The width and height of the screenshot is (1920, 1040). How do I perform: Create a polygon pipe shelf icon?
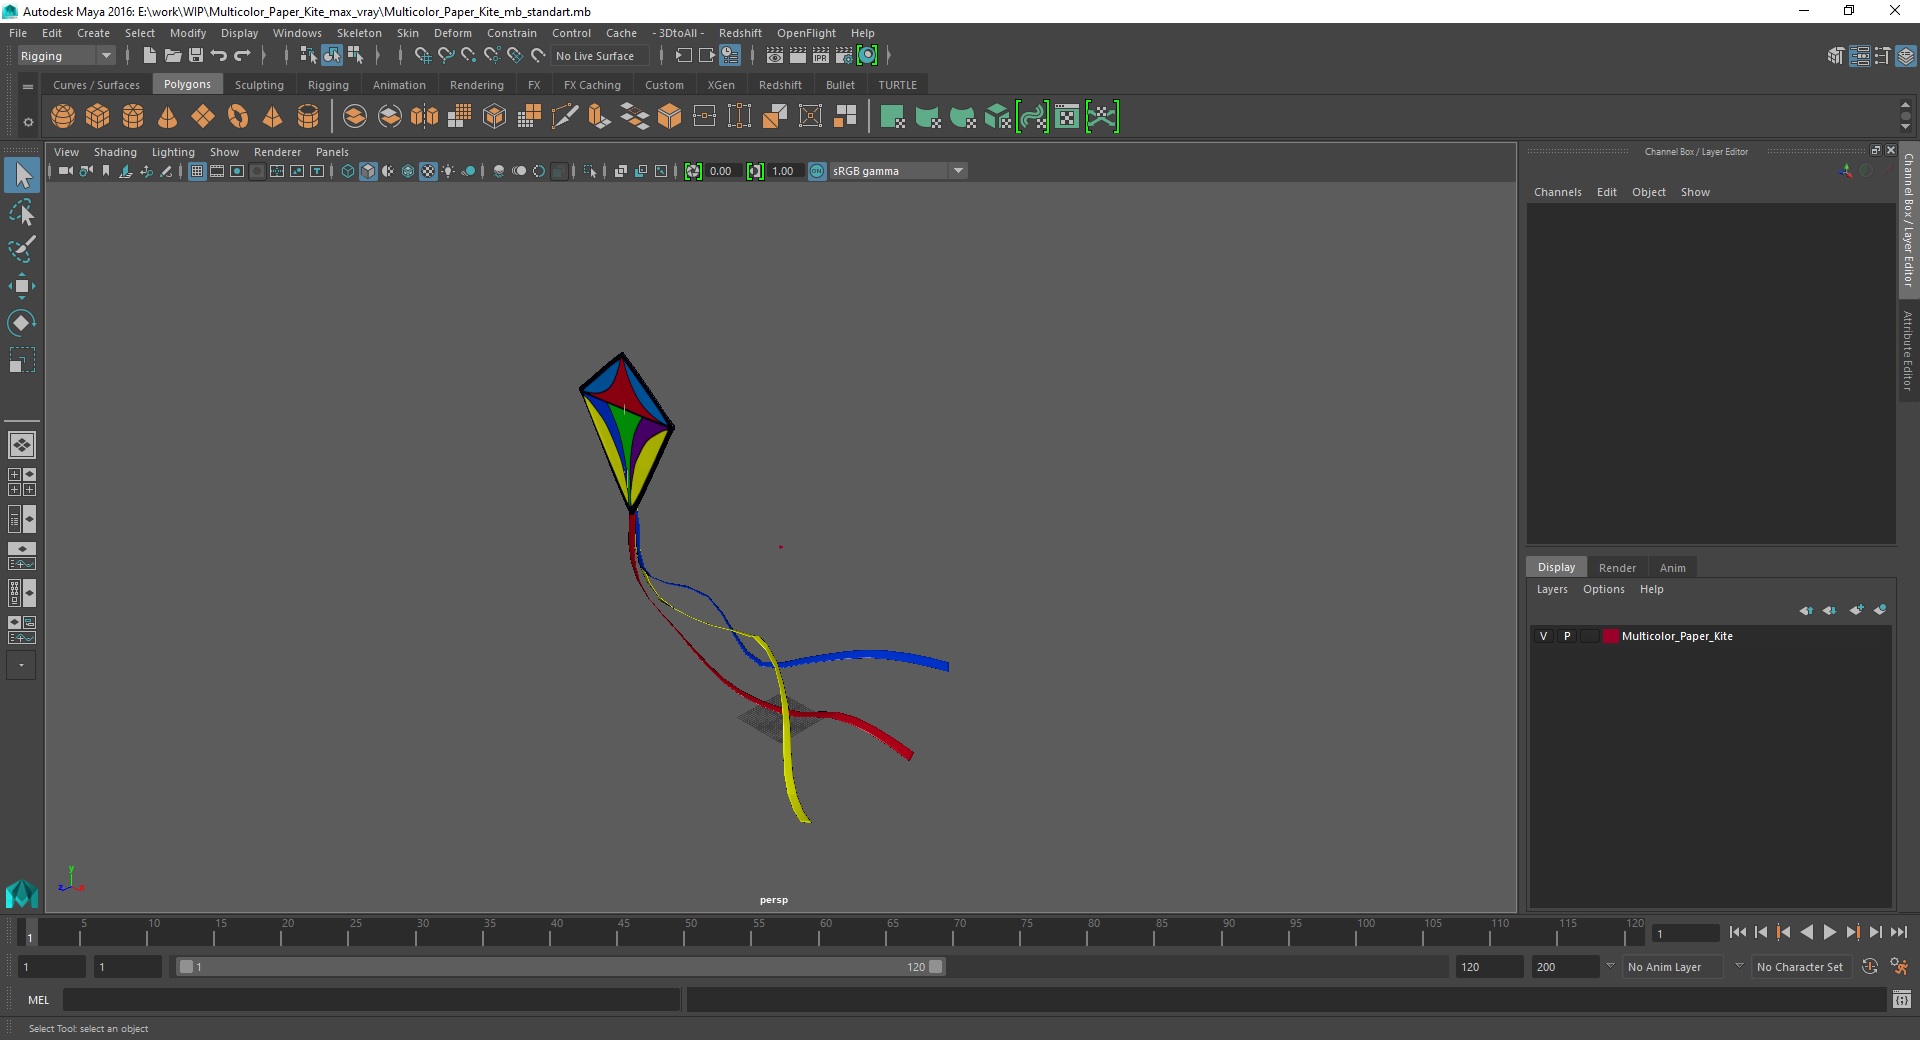(308, 117)
